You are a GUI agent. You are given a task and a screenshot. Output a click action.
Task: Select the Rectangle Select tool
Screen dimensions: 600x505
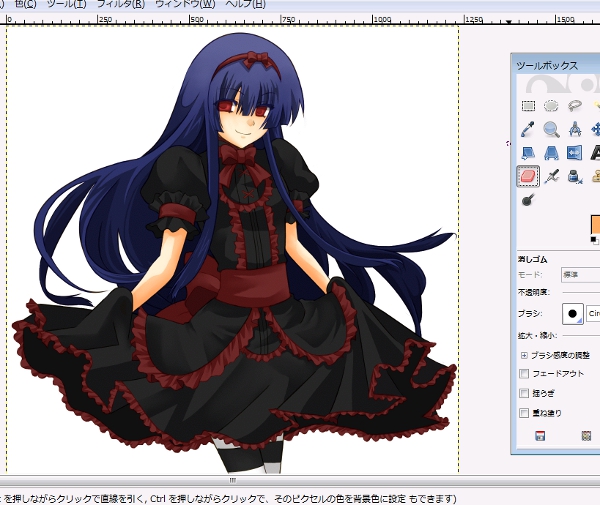[528, 106]
